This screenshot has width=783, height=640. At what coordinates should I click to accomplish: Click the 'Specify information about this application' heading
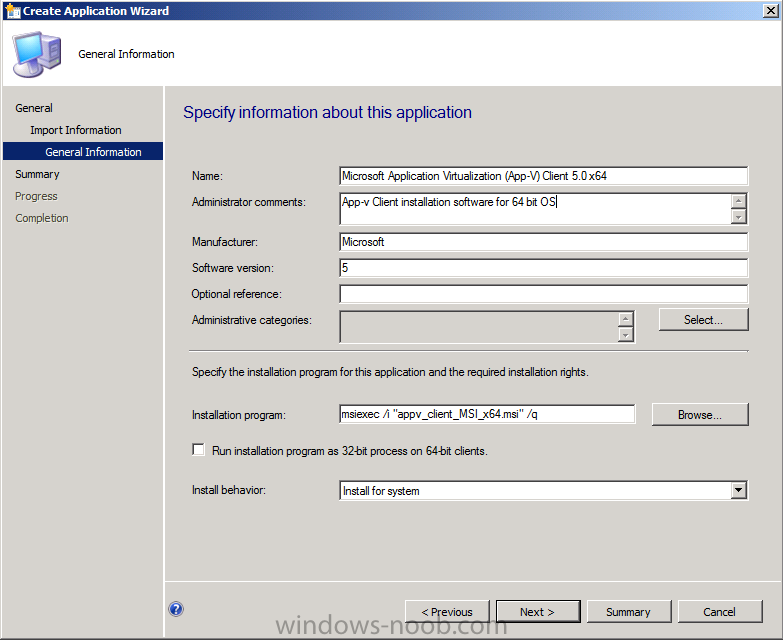328,112
